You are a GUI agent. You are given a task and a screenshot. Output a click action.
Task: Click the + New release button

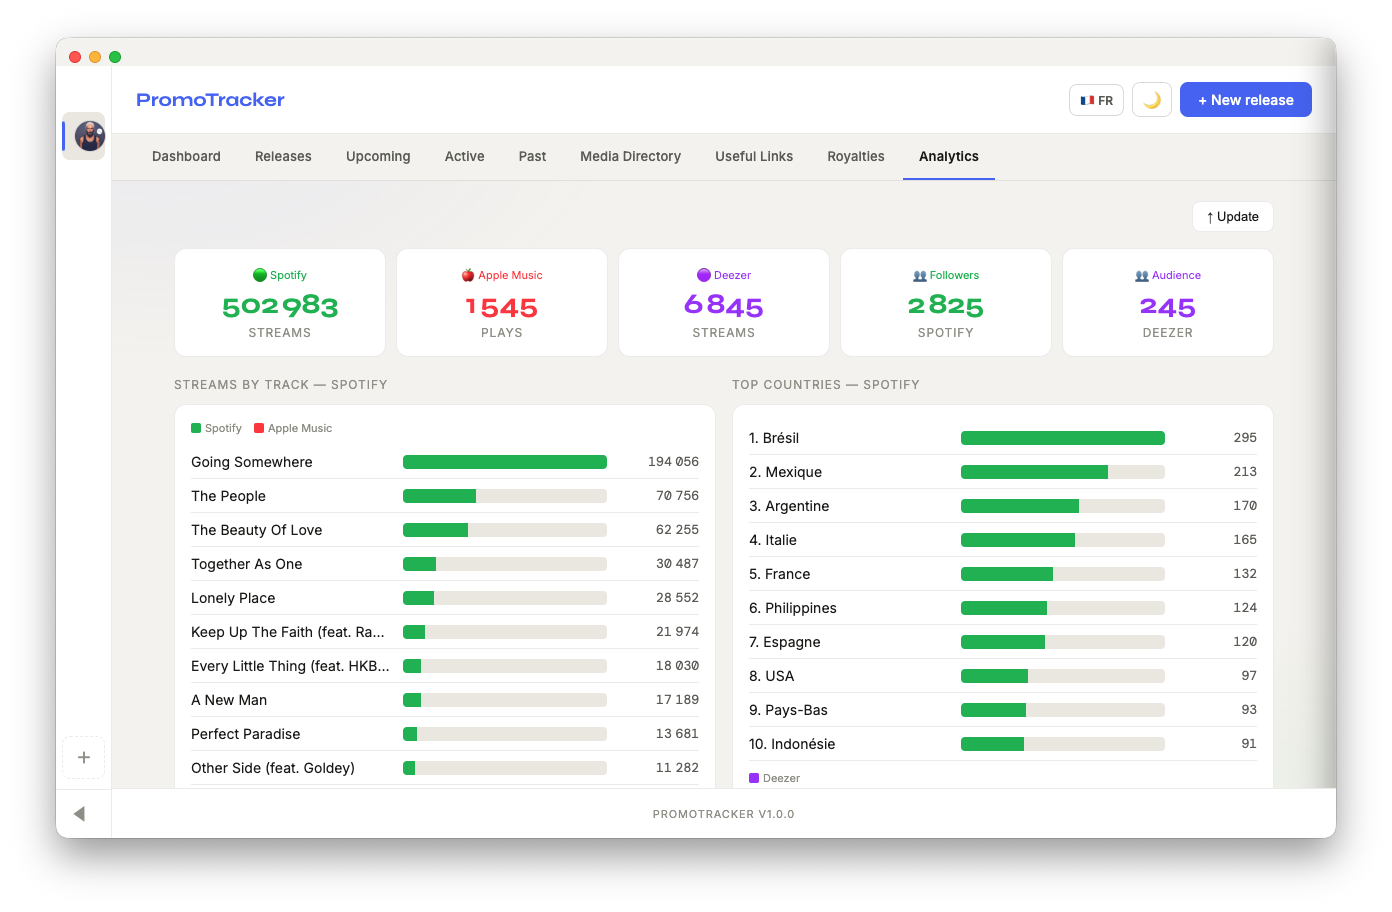click(x=1245, y=100)
